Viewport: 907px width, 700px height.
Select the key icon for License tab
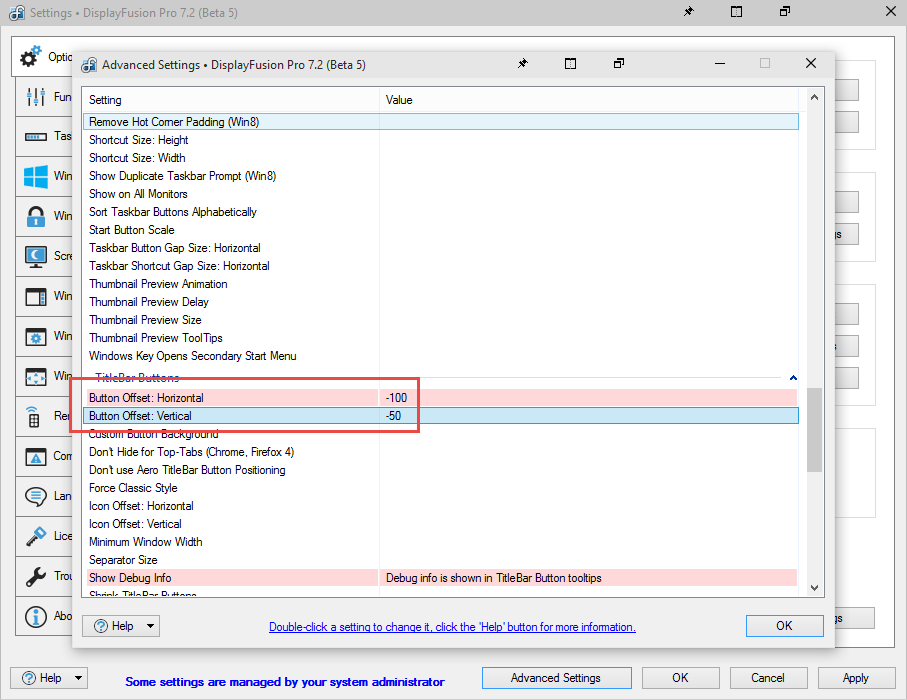coord(36,536)
